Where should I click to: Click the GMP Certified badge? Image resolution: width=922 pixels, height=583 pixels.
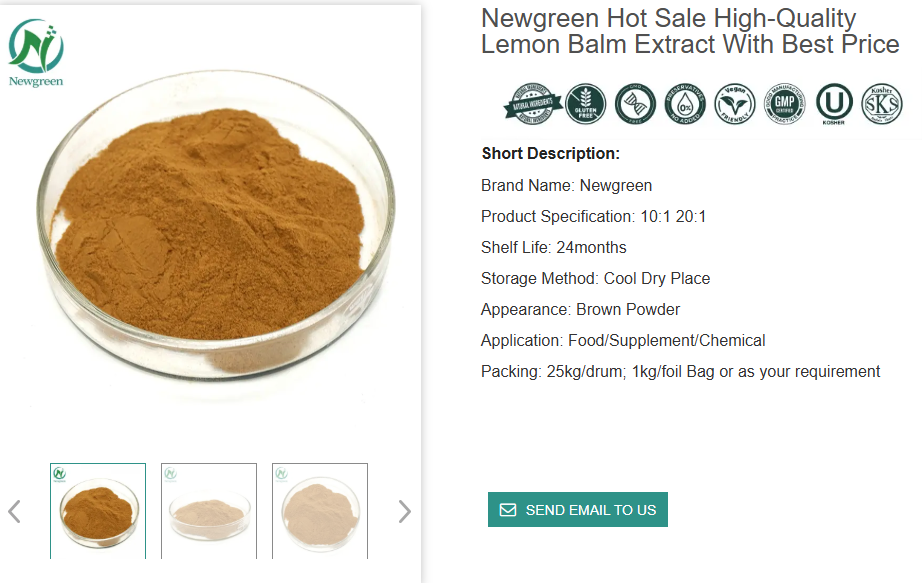coord(784,104)
